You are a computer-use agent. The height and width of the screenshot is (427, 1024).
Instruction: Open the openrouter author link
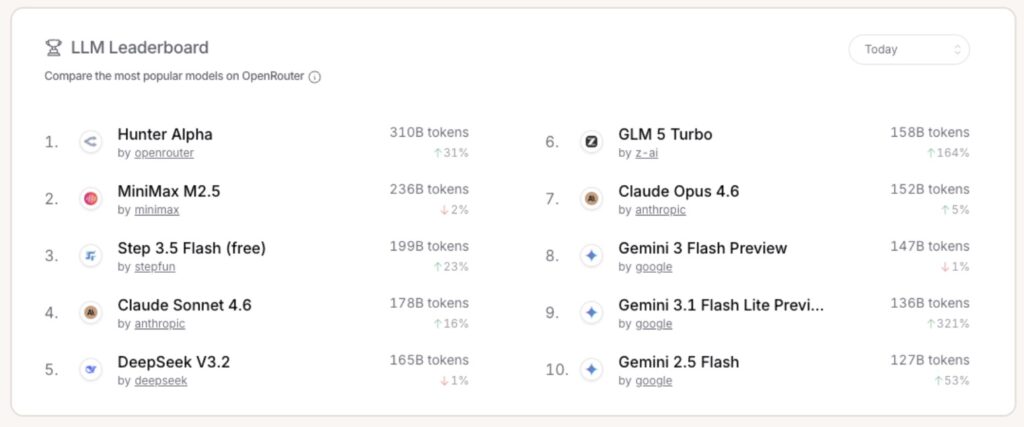coord(164,154)
